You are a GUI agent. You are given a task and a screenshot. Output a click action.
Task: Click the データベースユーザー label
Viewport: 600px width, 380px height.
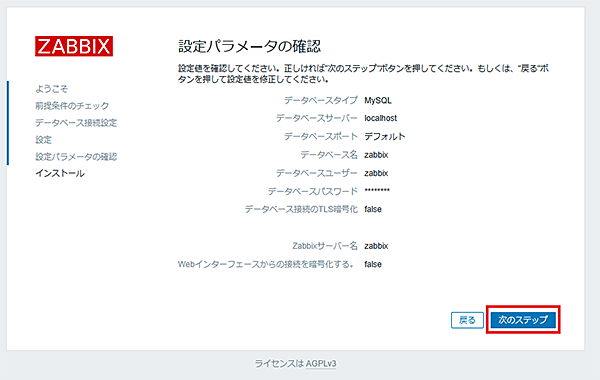[316, 173]
